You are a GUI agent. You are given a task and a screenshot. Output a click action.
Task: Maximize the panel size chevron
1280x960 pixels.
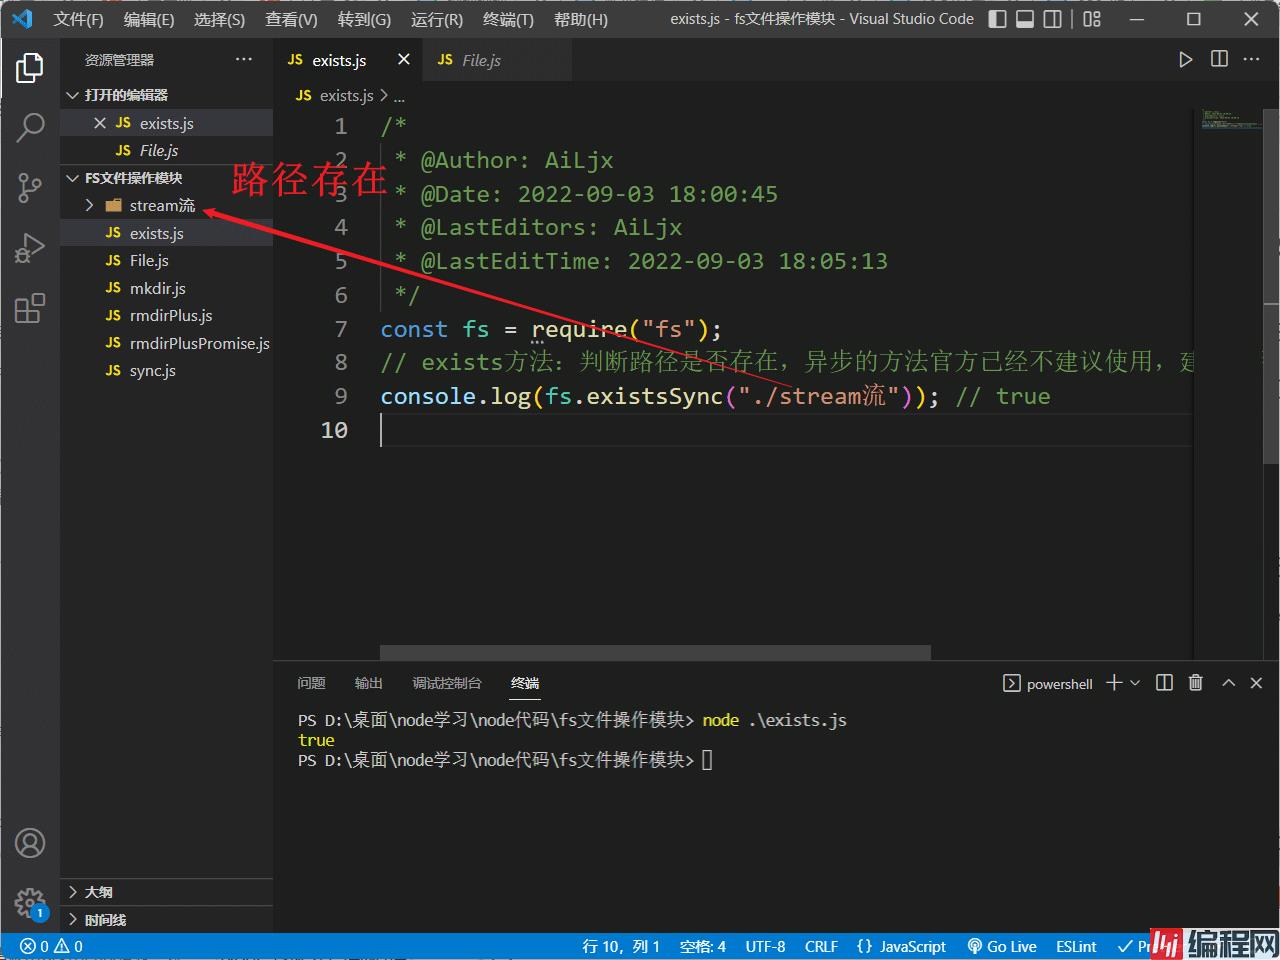pos(1228,683)
